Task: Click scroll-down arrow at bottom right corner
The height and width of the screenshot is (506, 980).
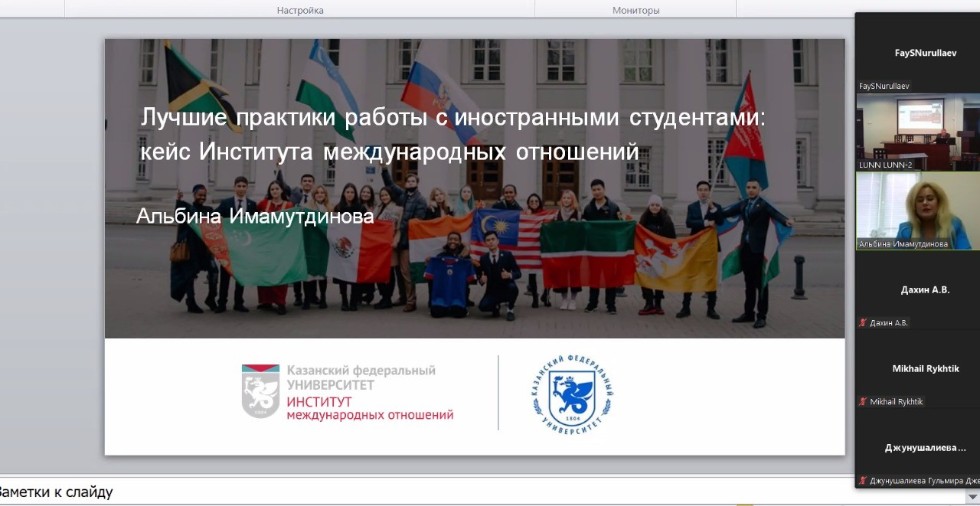Action: 971,496
